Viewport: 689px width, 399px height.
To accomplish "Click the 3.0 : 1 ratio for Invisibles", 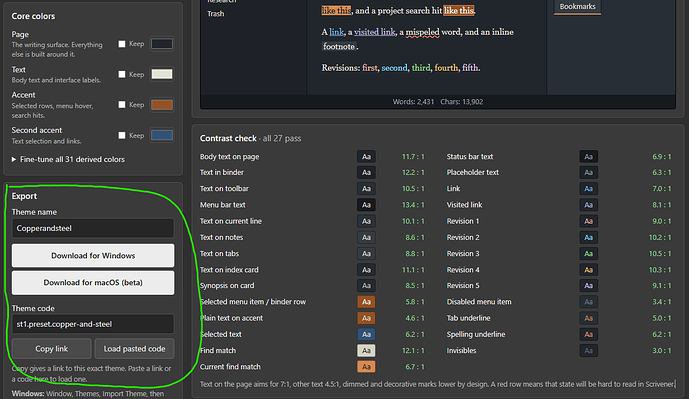I will point(662,351).
